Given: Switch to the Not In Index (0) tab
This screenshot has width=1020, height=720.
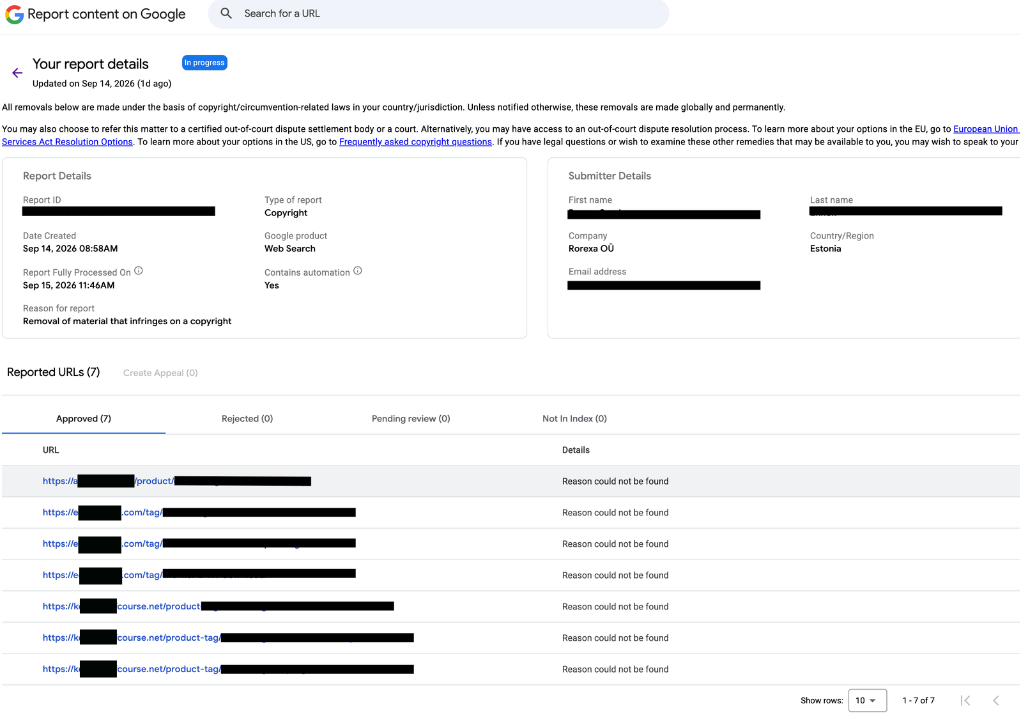Looking at the screenshot, I should click(x=574, y=419).
